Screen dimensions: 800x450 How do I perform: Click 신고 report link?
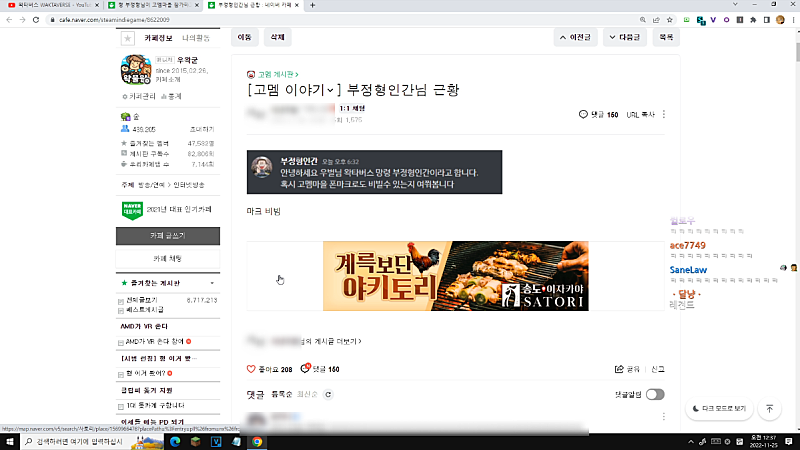click(658, 369)
